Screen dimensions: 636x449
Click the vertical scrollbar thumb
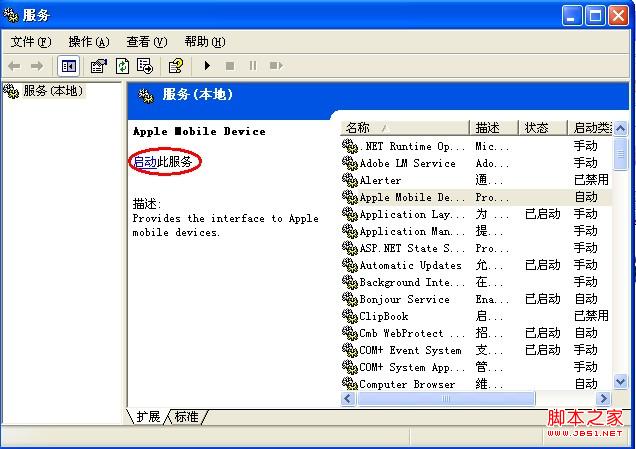click(620, 154)
